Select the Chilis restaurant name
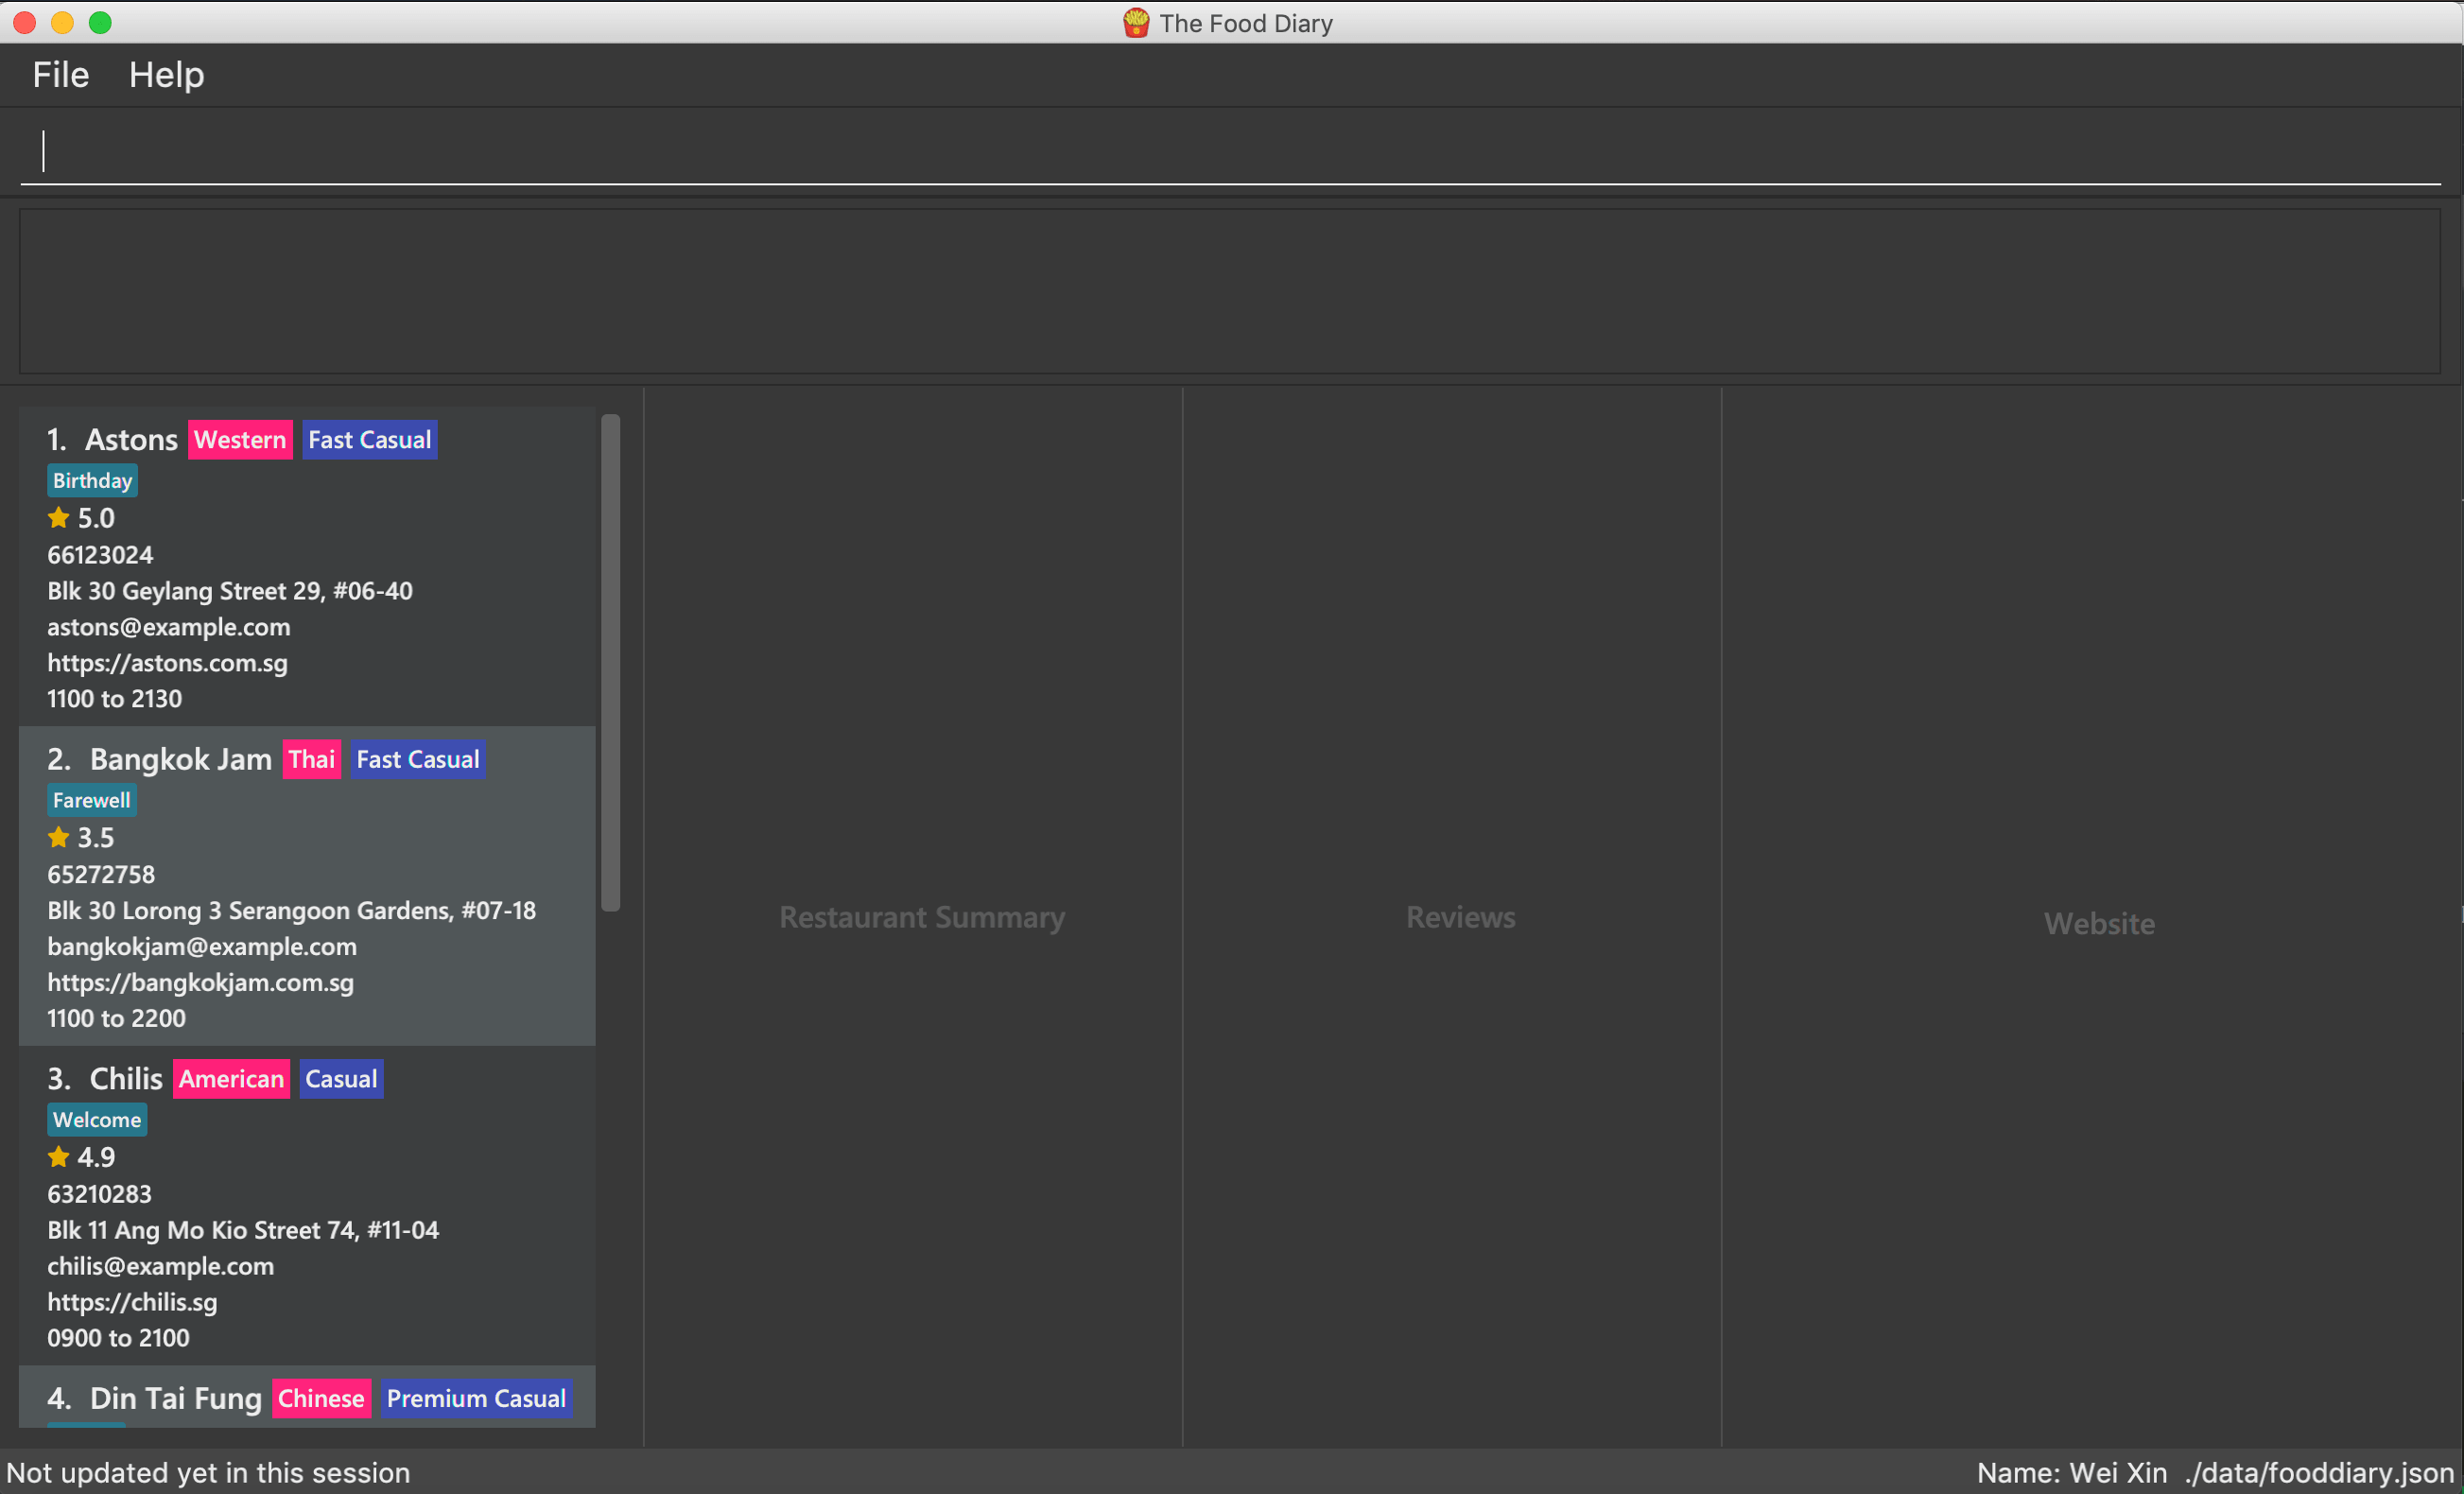The width and height of the screenshot is (2464, 1494). (x=126, y=1079)
